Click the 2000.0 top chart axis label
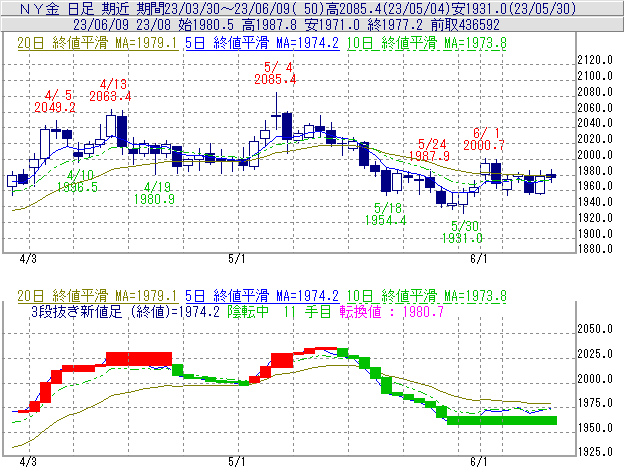 [x=595, y=155]
